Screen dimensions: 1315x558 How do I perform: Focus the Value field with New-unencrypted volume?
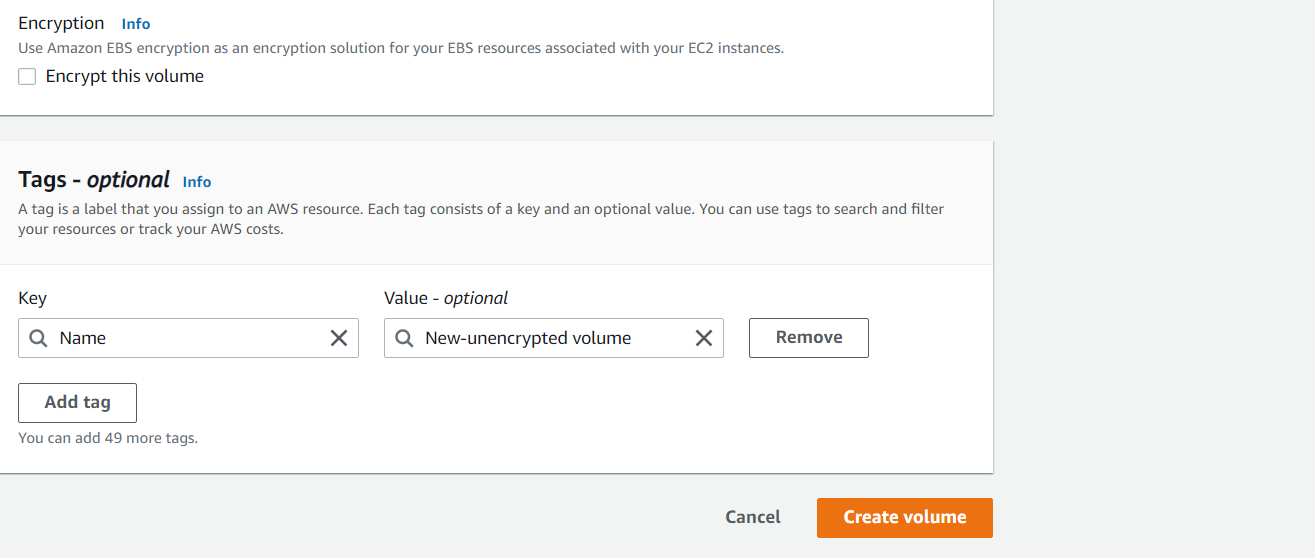tap(554, 338)
